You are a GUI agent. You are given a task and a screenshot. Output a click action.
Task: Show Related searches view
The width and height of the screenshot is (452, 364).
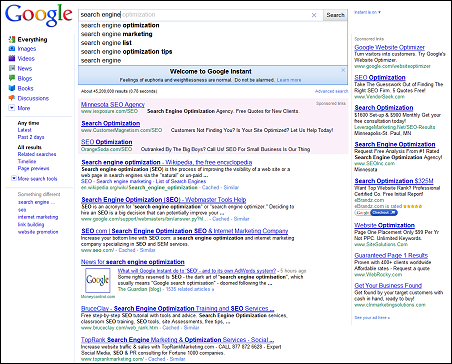click(x=37, y=154)
